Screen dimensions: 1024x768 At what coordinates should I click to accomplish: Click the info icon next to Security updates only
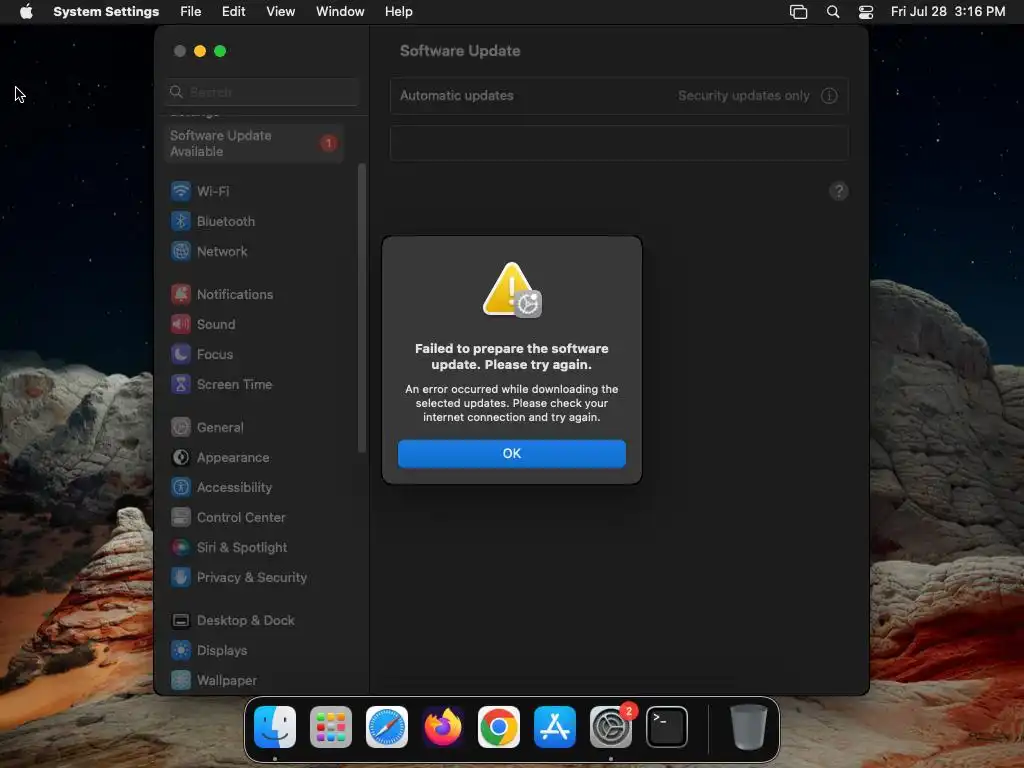(x=829, y=96)
